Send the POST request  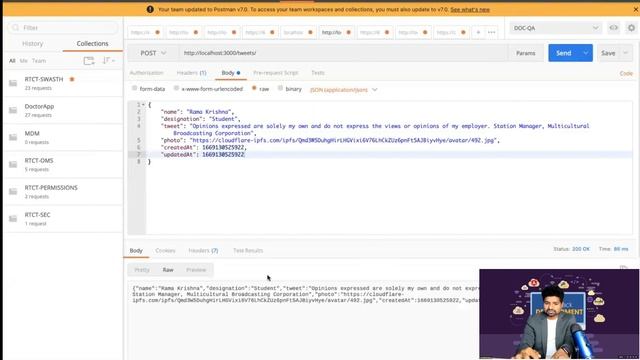(x=564, y=53)
